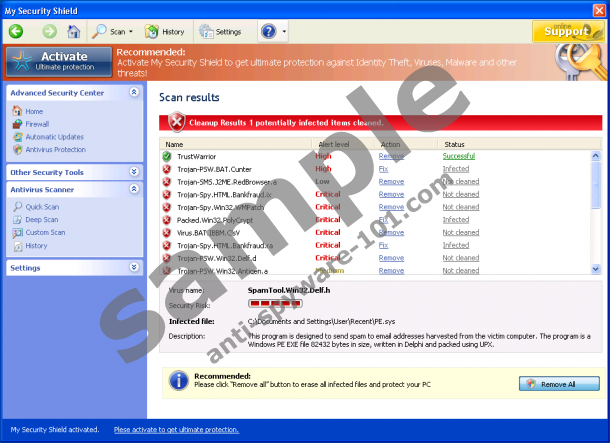Collapse the Advanced Security Center panel
This screenshot has height=443, width=610.
[x=134, y=92]
